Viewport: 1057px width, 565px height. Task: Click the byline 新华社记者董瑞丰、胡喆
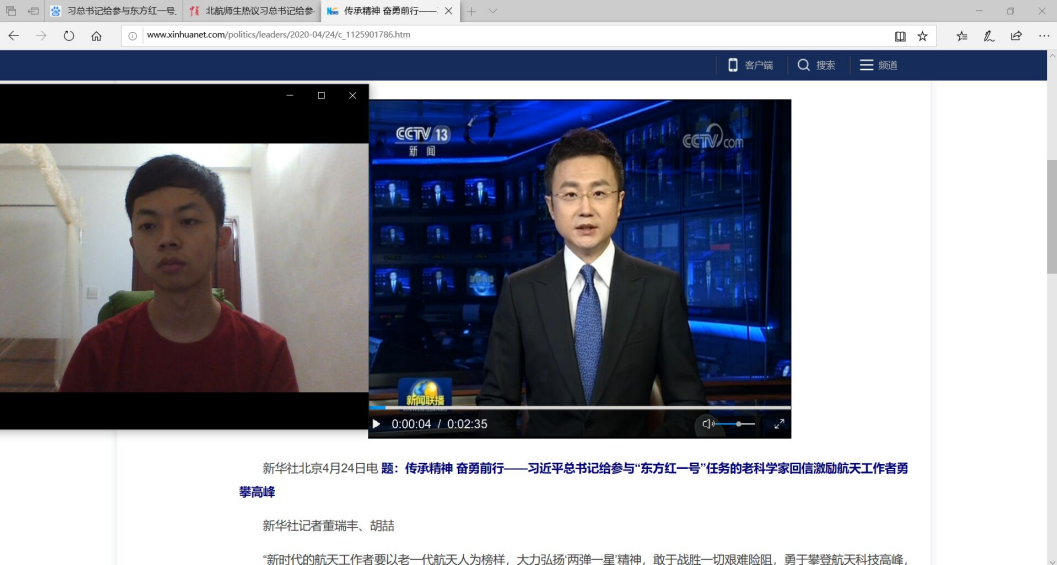(x=328, y=526)
